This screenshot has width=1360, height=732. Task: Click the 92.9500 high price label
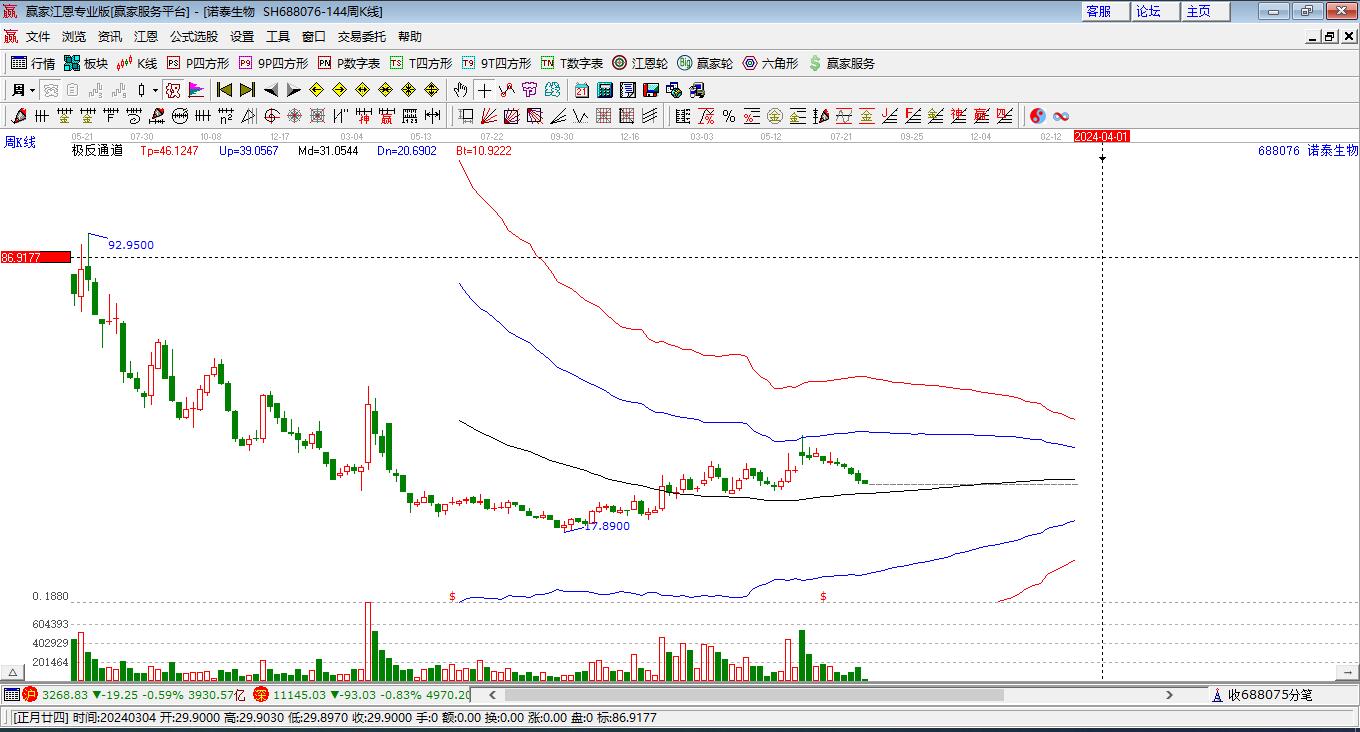tap(131, 245)
